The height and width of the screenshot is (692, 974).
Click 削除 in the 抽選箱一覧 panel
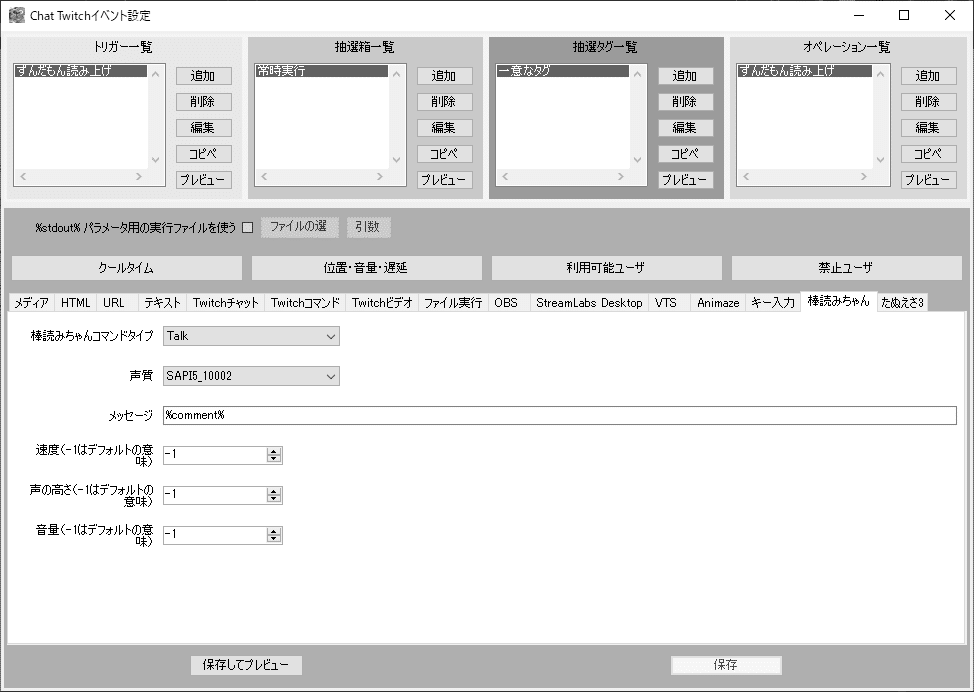coord(444,101)
